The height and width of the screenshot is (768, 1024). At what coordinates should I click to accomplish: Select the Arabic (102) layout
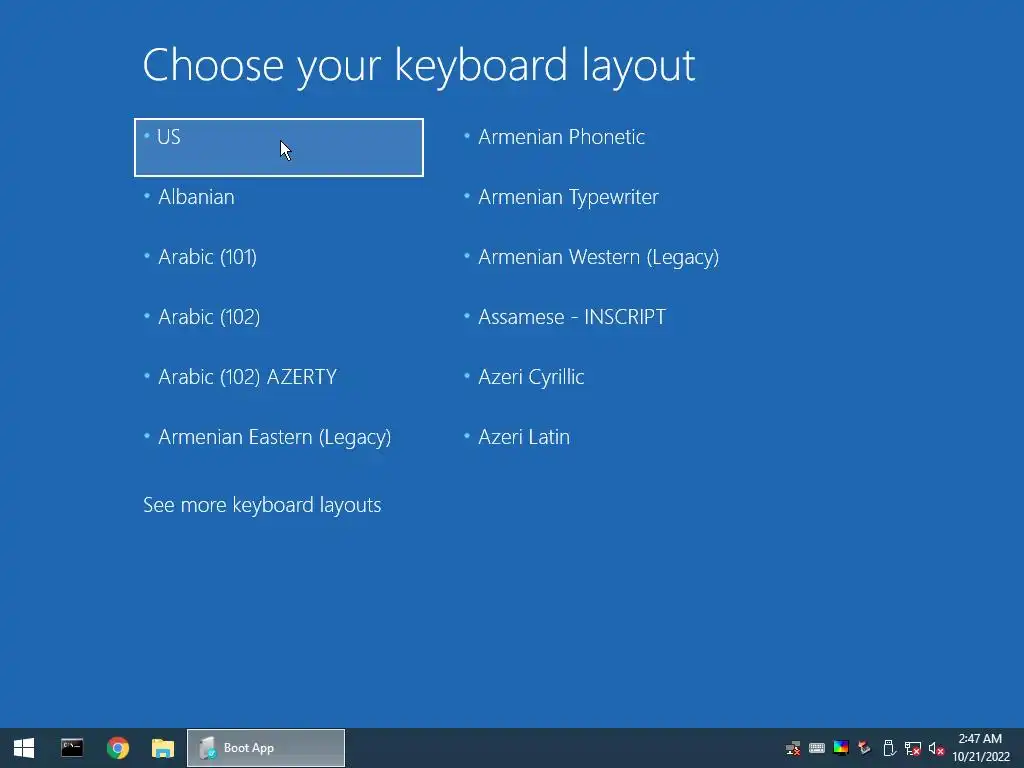(209, 317)
